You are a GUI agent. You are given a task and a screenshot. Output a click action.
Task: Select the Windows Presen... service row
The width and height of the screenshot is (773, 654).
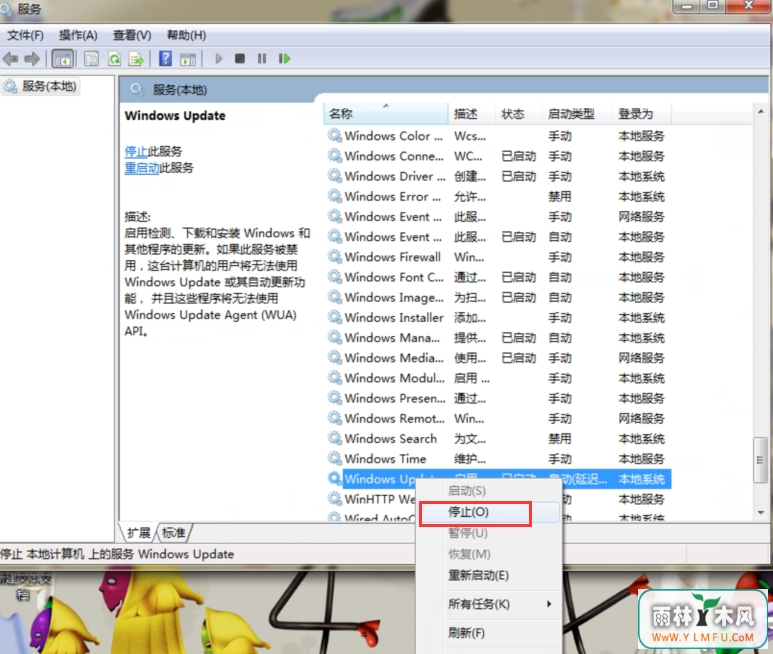498,398
